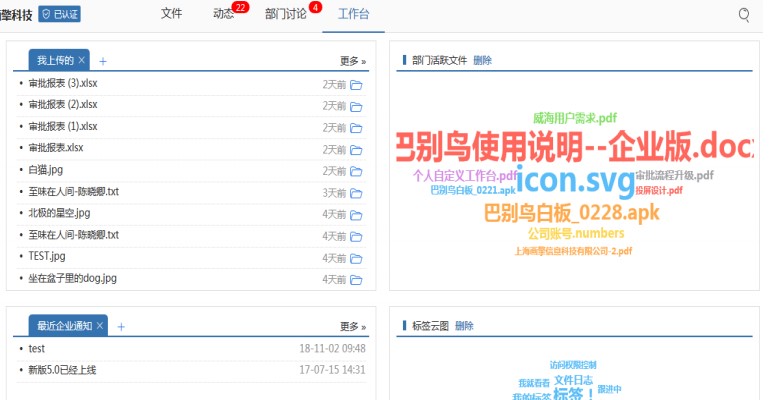Image resolution: width=769 pixels, height=400 pixels.
Task: Open file 审批报表.xlsx
Action: coord(56,148)
